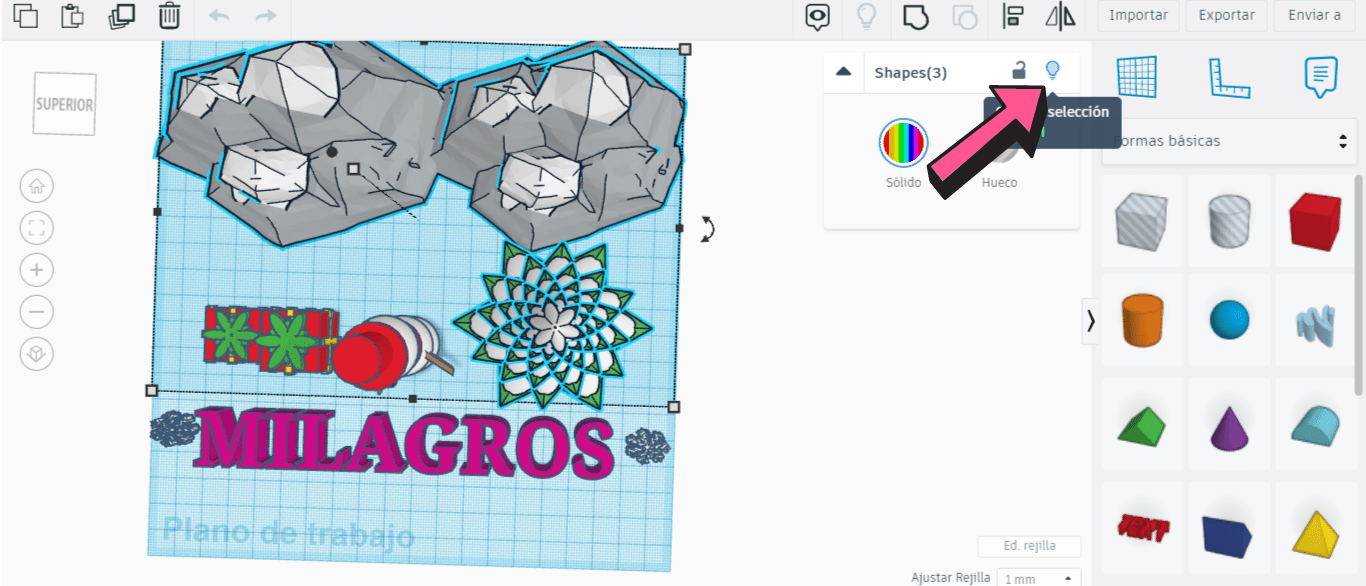The width and height of the screenshot is (1366, 586).
Task: Click the Paste clipboard icon
Action: [73, 15]
